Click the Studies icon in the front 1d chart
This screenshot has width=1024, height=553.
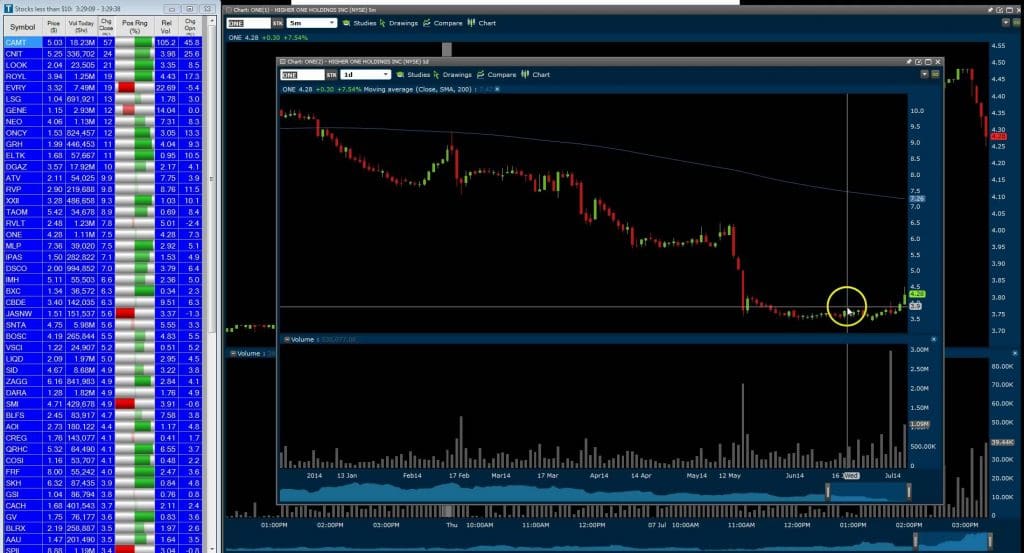[400, 74]
